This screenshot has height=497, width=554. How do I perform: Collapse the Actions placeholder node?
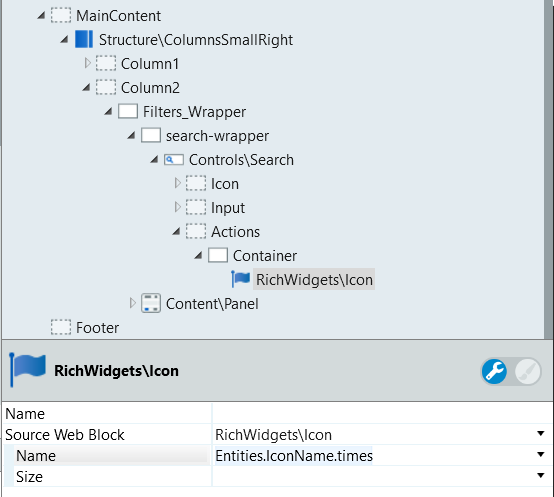pos(176,231)
